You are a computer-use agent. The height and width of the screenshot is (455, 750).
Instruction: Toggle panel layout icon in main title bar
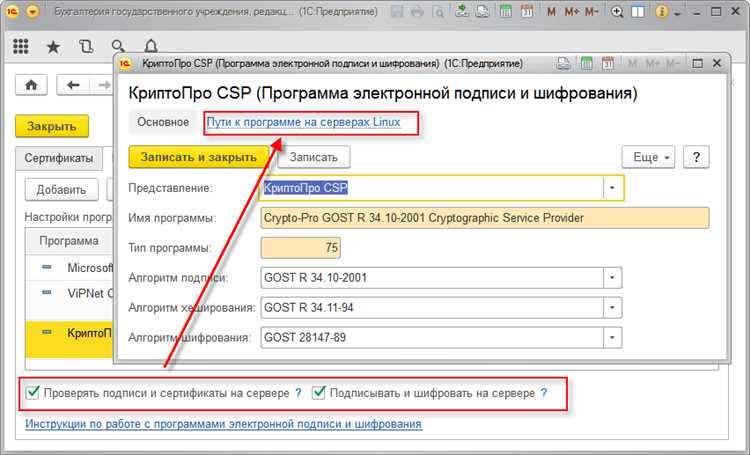[x=638, y=11]
